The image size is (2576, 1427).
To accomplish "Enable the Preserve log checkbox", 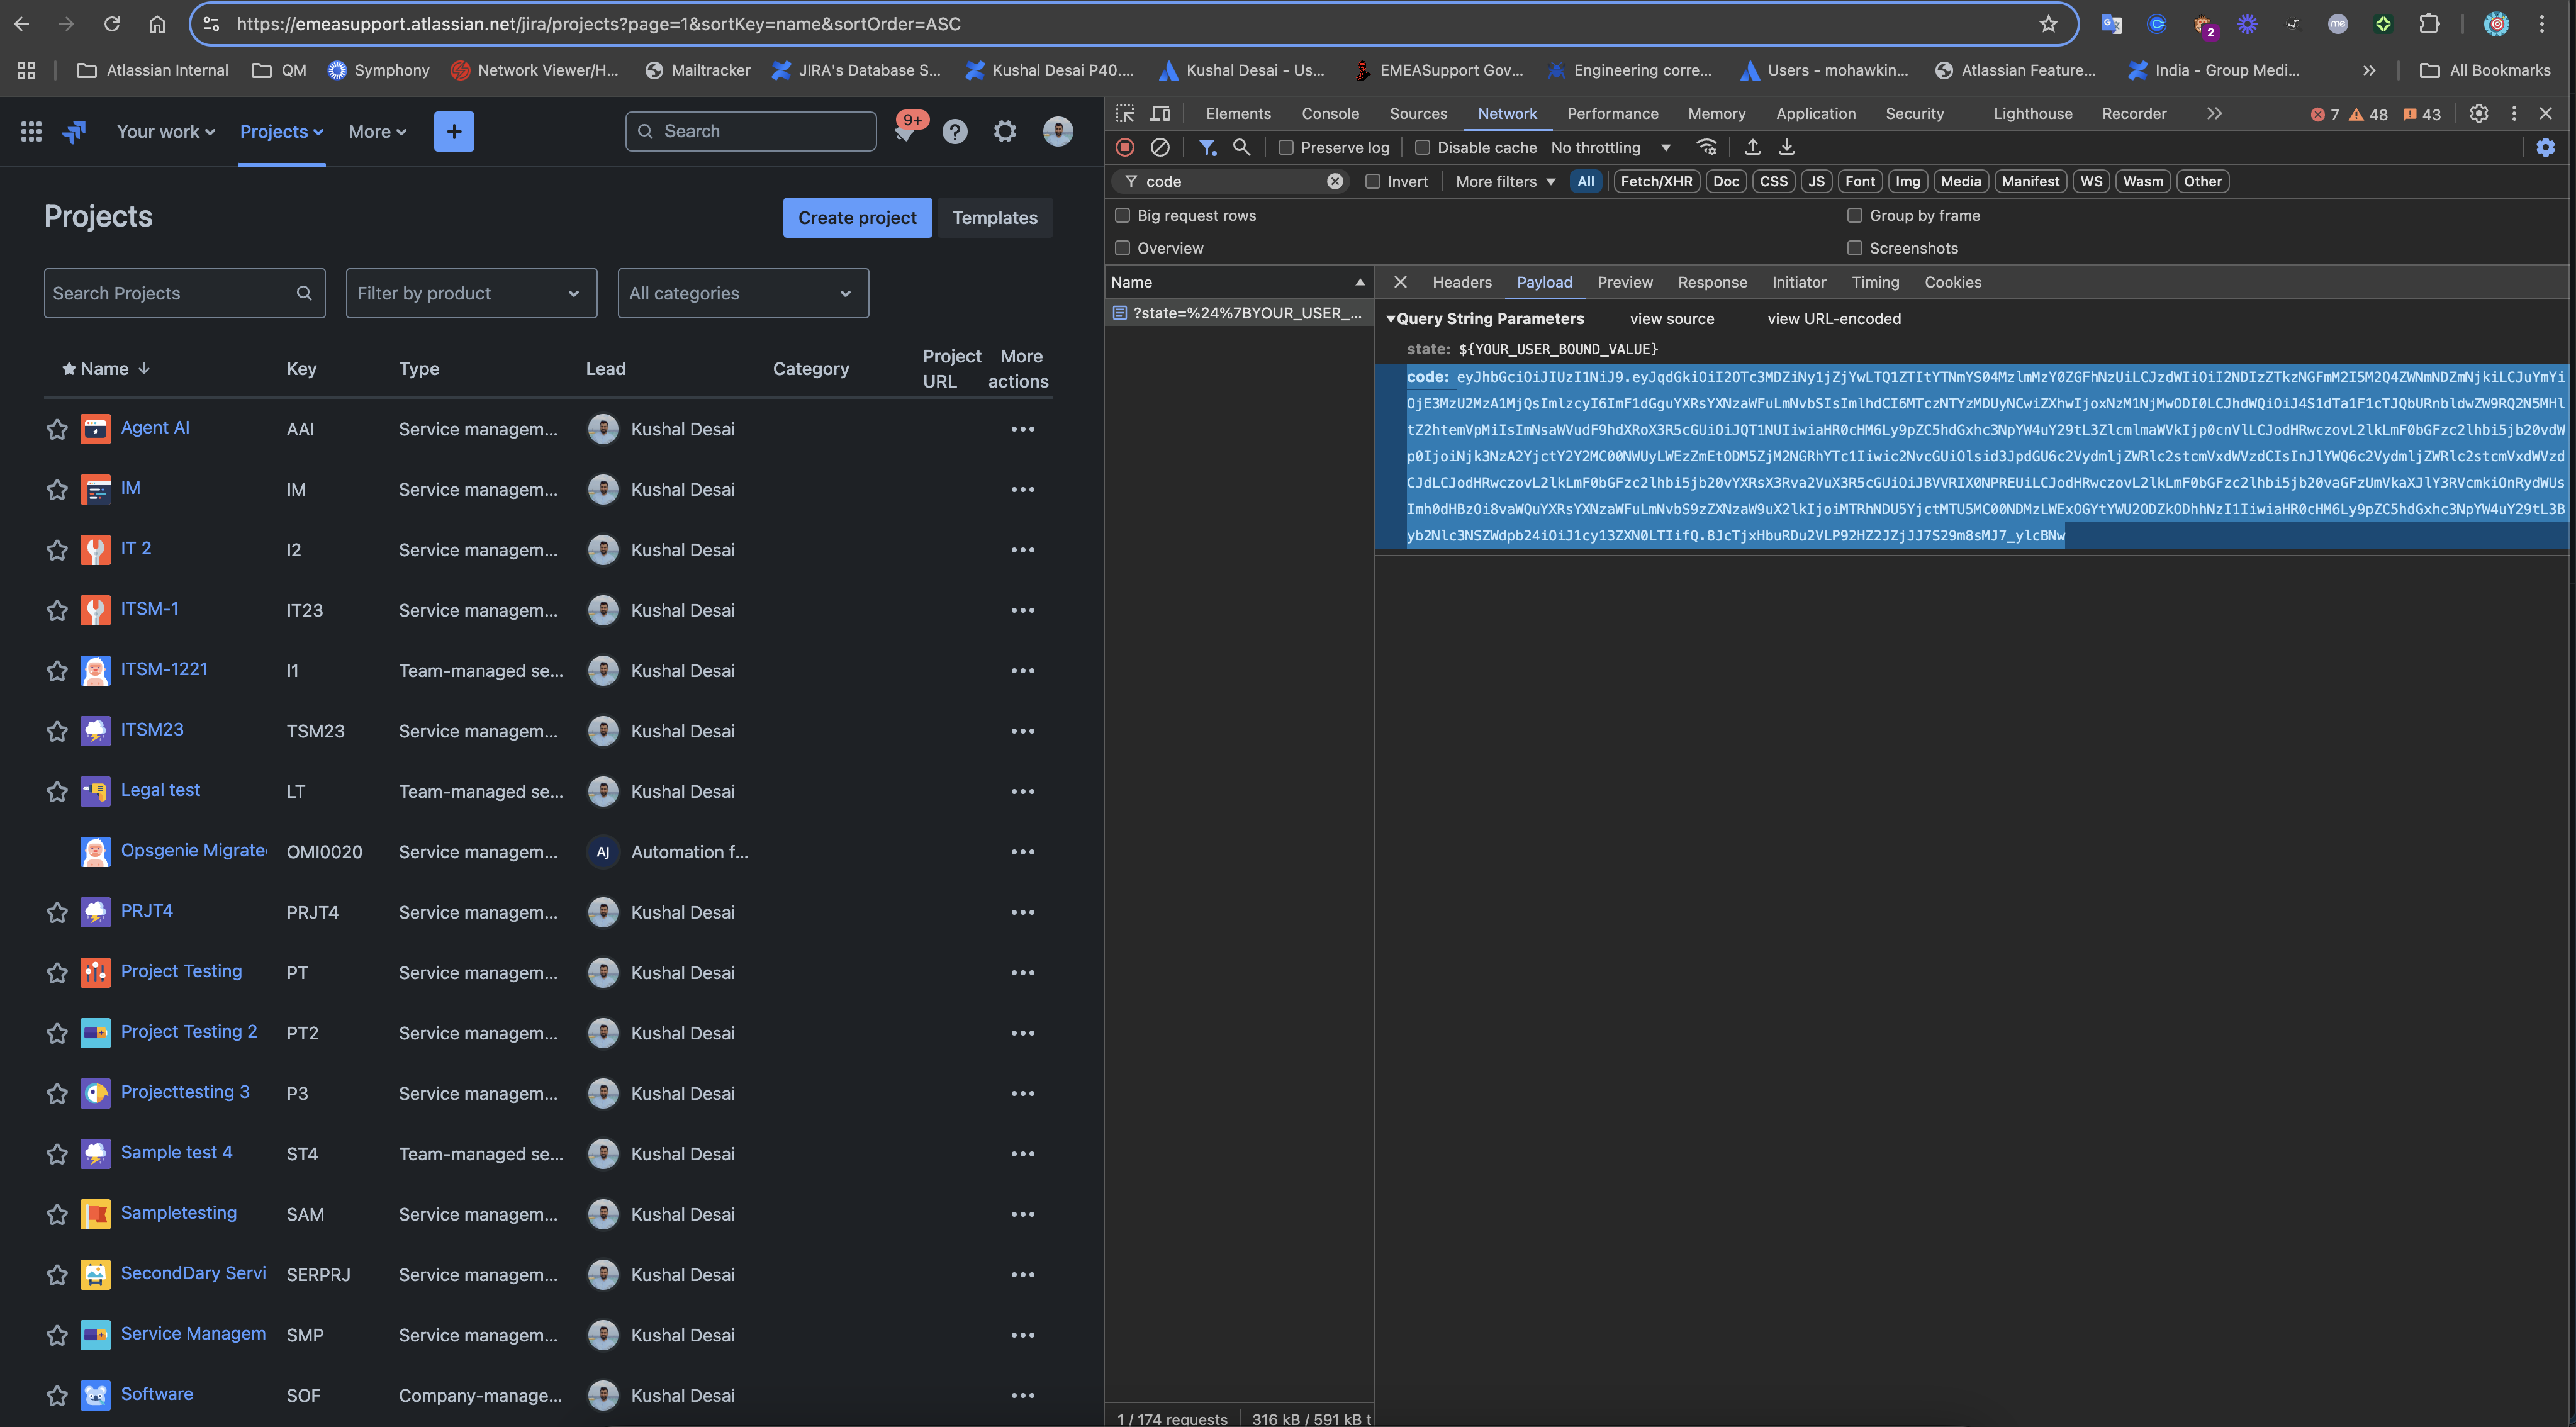I will tap(1287, 147).
